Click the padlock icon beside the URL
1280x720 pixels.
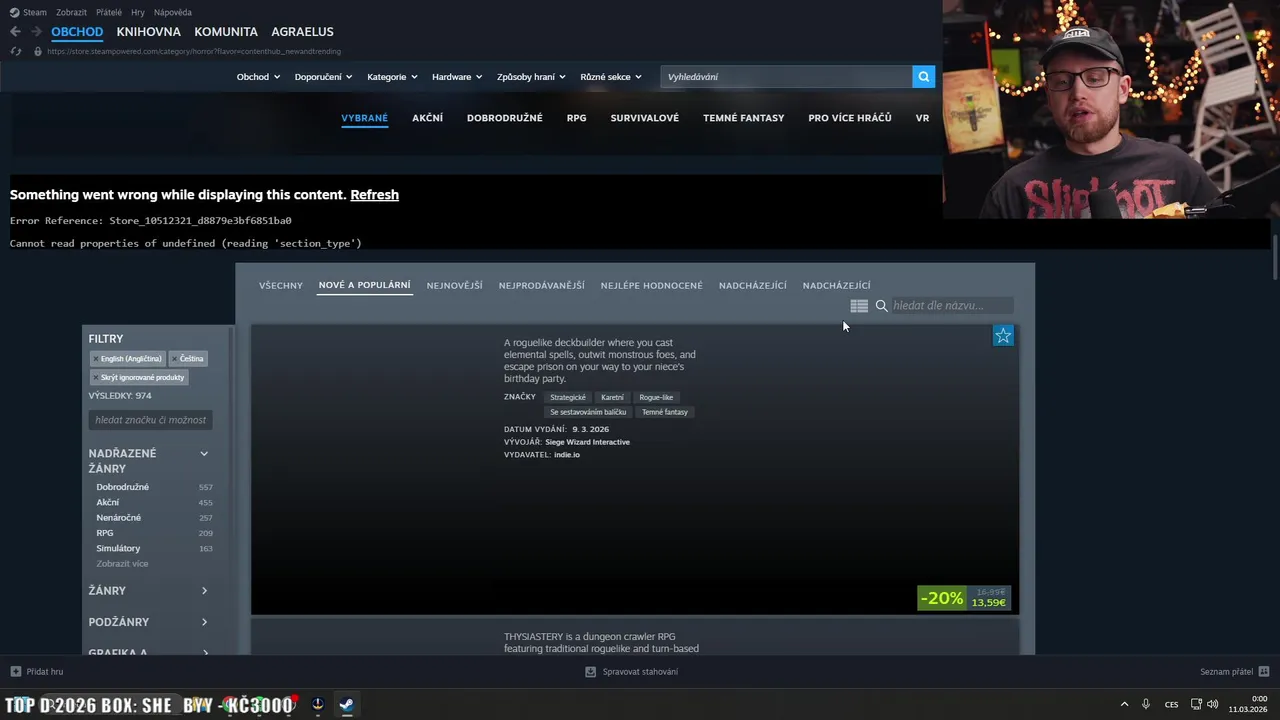38,51
